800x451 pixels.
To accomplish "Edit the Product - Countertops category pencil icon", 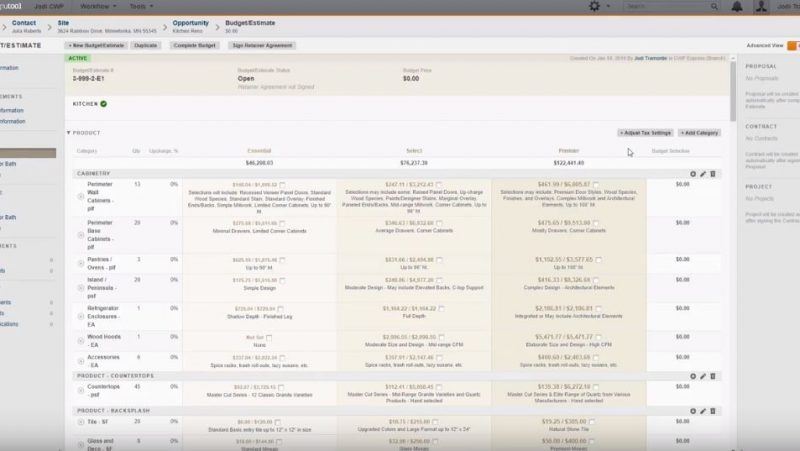I will [702, 376].
